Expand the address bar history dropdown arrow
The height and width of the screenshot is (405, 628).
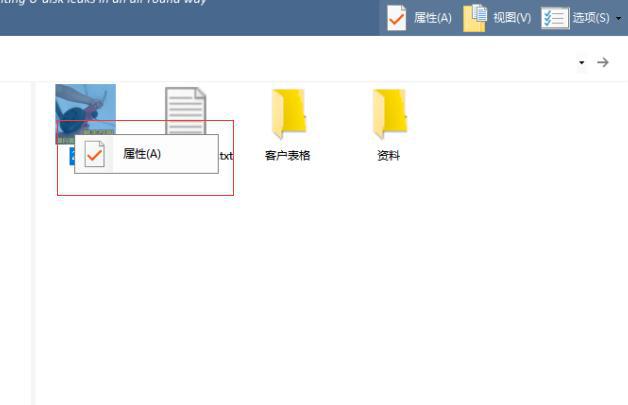[582, 62]
